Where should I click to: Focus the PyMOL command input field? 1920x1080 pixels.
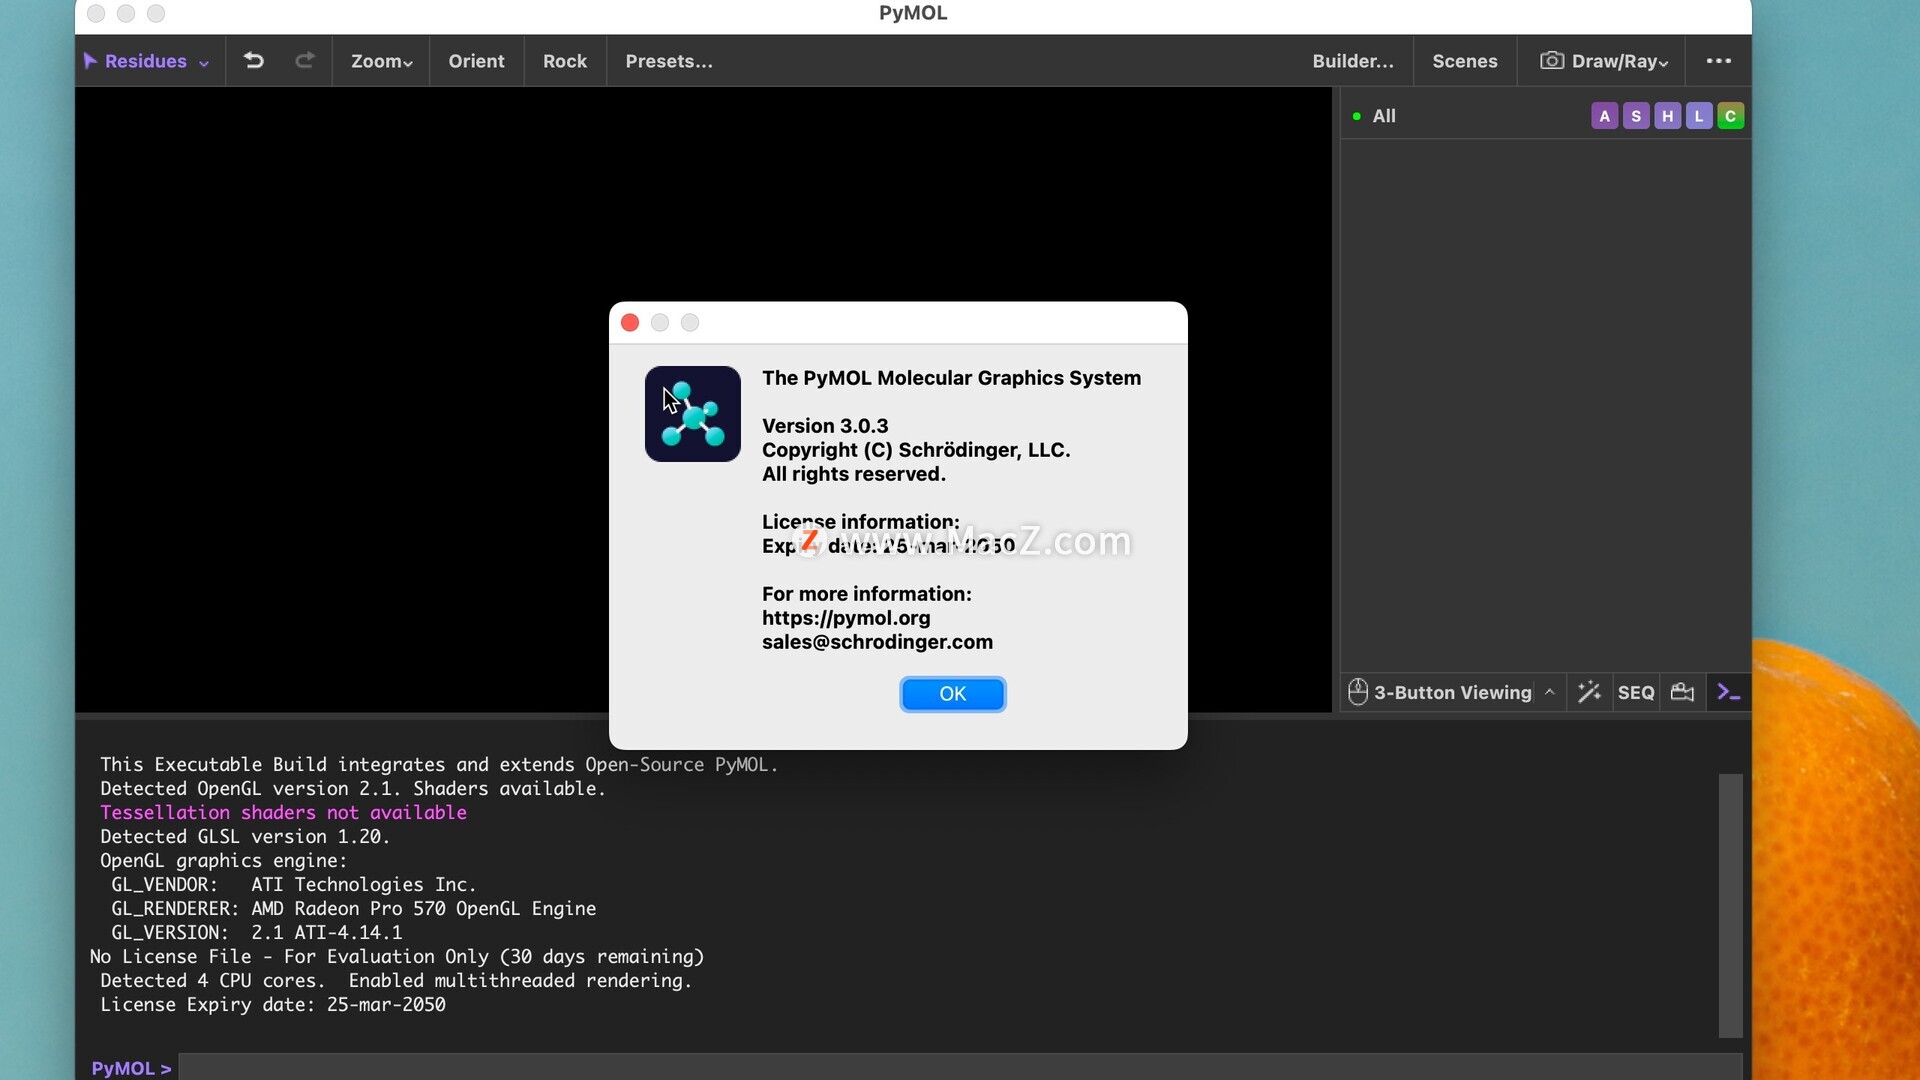[960, 1067]
